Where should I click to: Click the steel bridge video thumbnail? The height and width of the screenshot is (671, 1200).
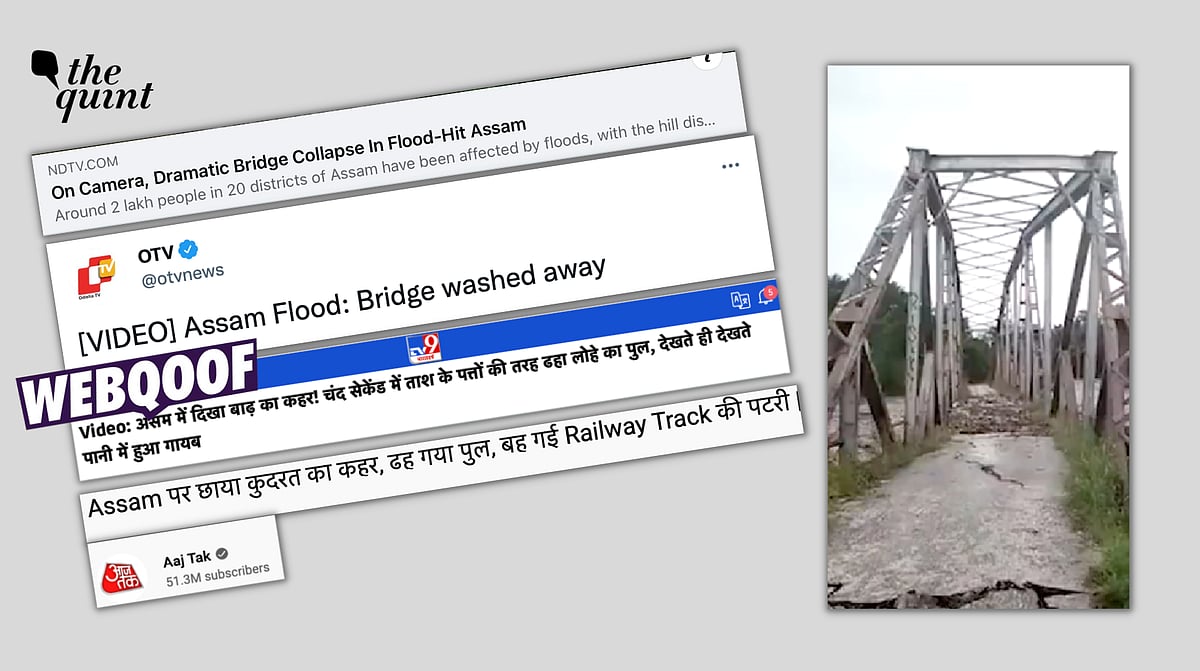tap(978, 337)
